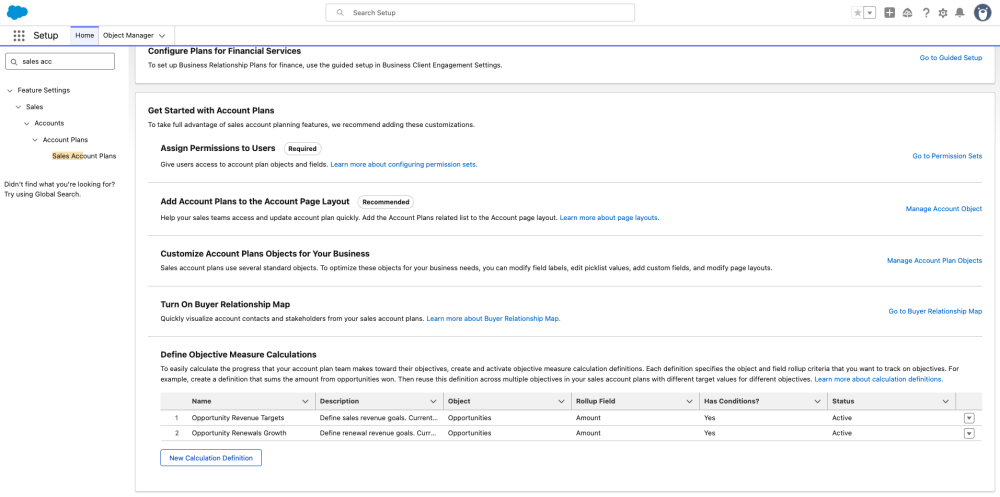Open the Rollup Field column header menu
The width and height of the screenshot is (1000, 497).
(689, 401)
